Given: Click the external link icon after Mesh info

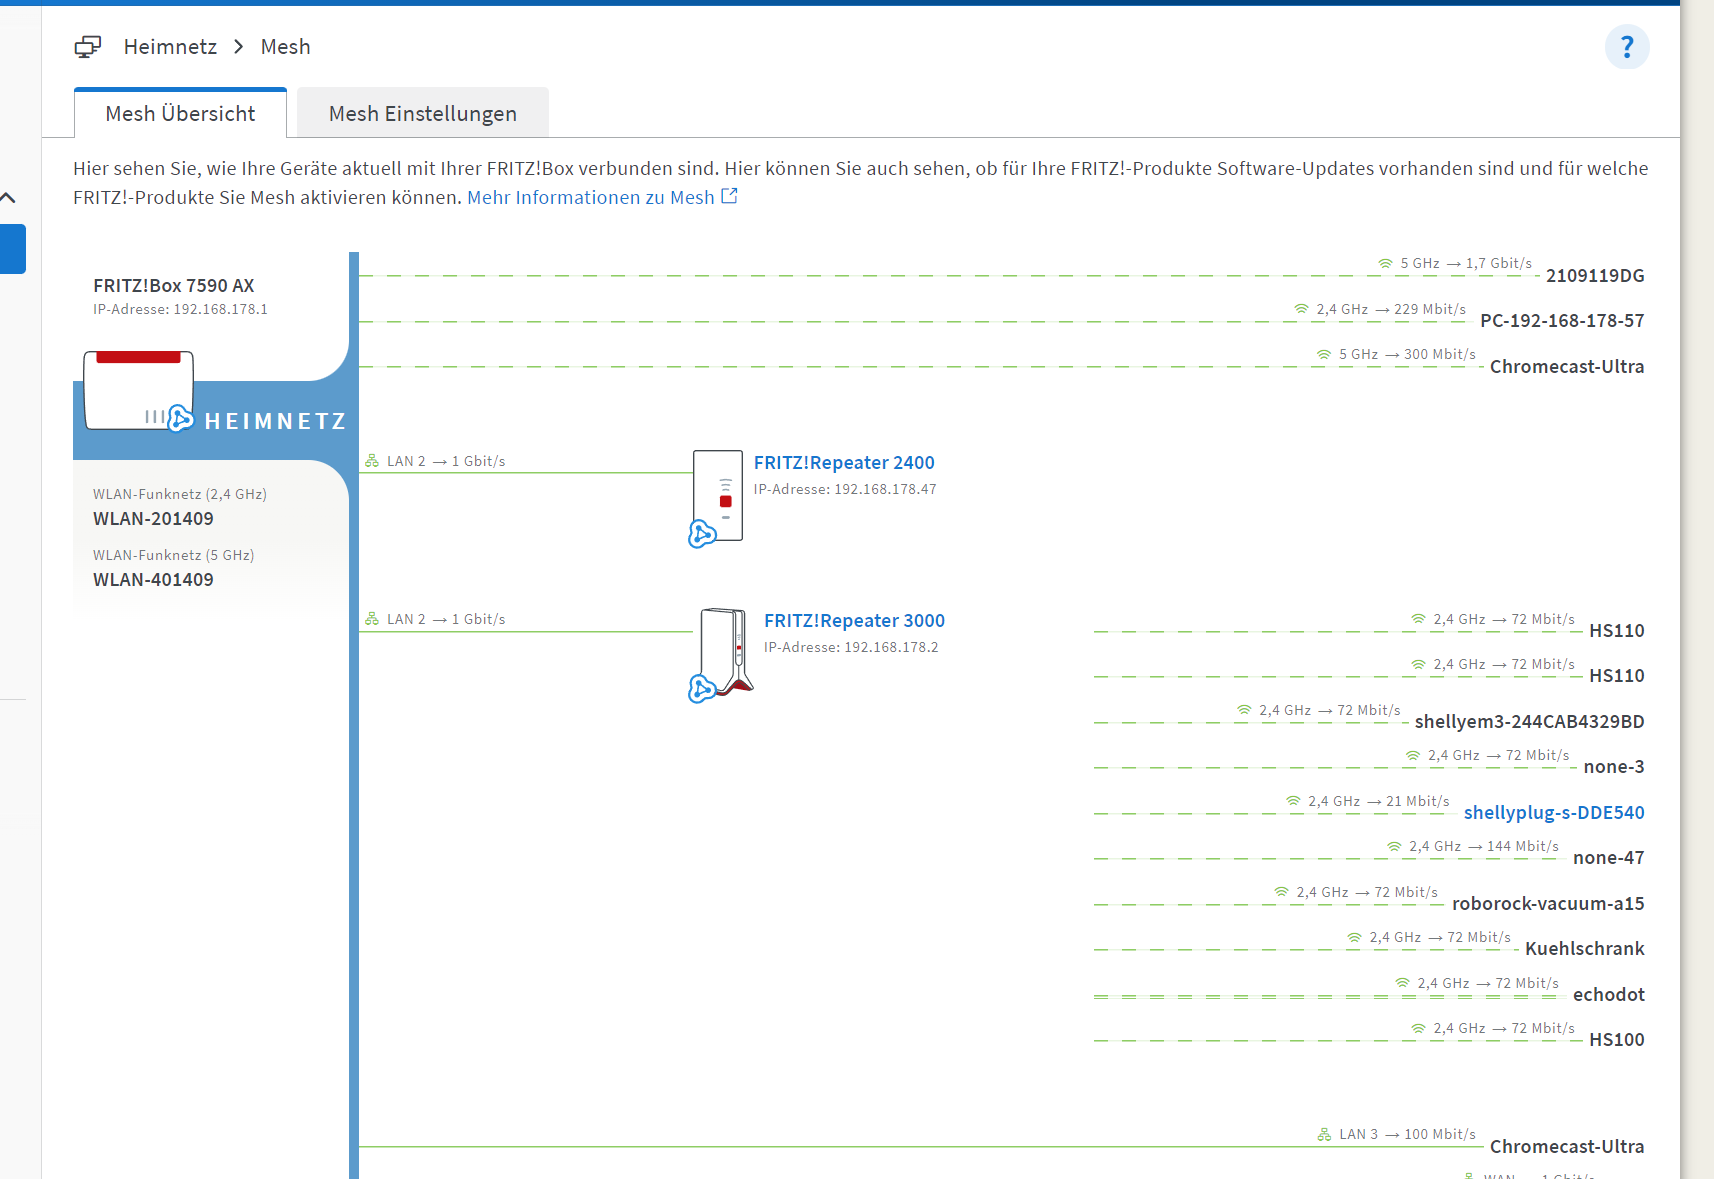Looking at the screenshot, I should tap(730, 196).
